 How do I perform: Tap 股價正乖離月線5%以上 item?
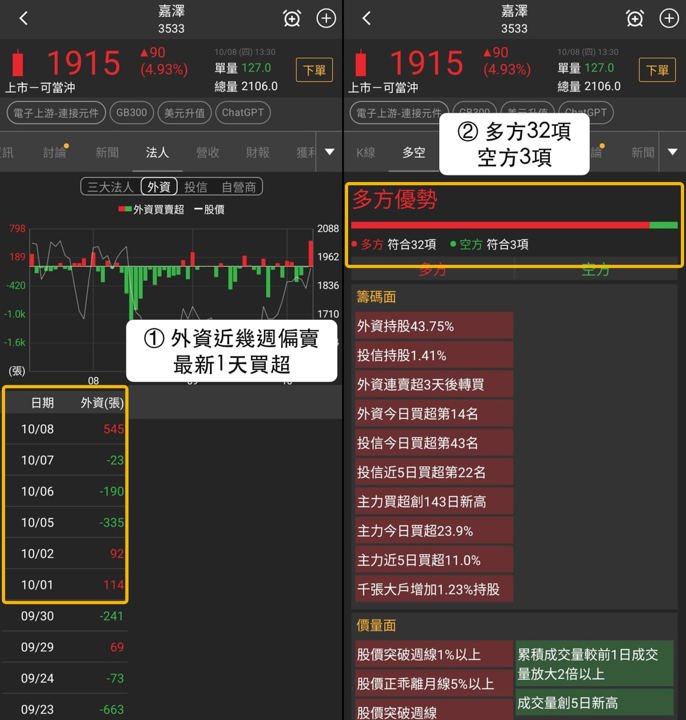(434, 684)
